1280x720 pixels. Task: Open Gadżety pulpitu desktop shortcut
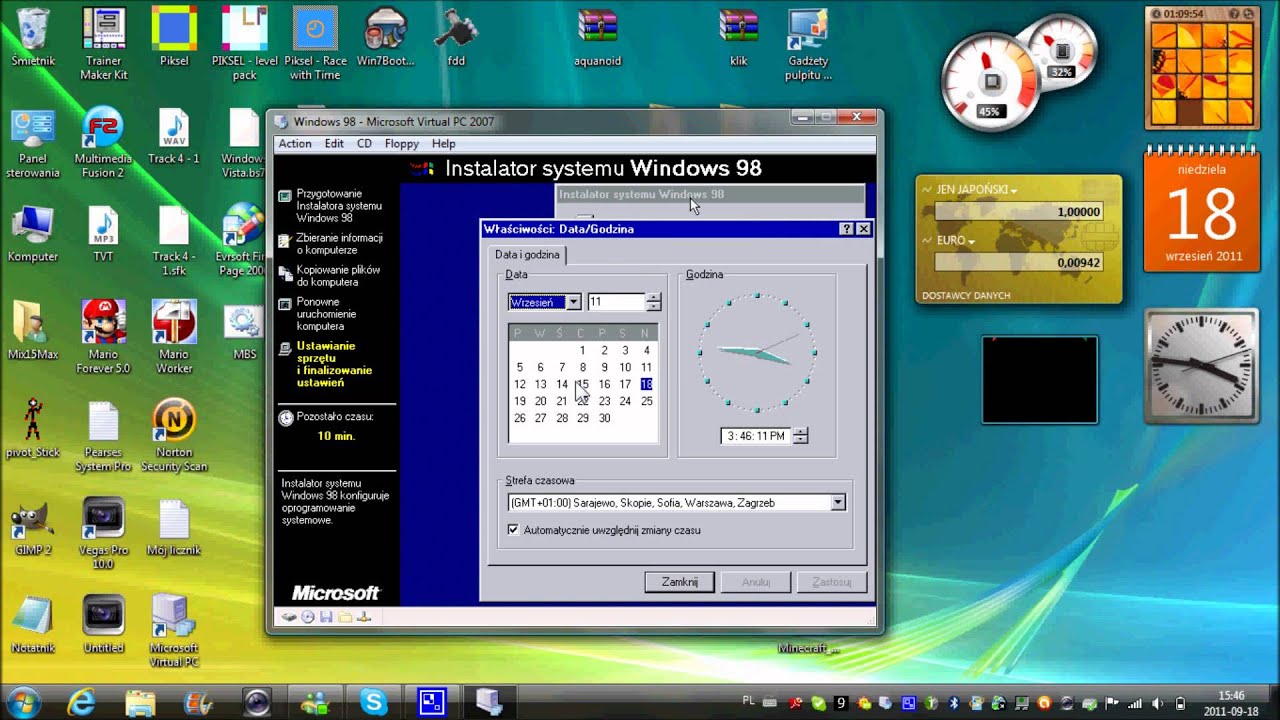[x=808, y=43]
